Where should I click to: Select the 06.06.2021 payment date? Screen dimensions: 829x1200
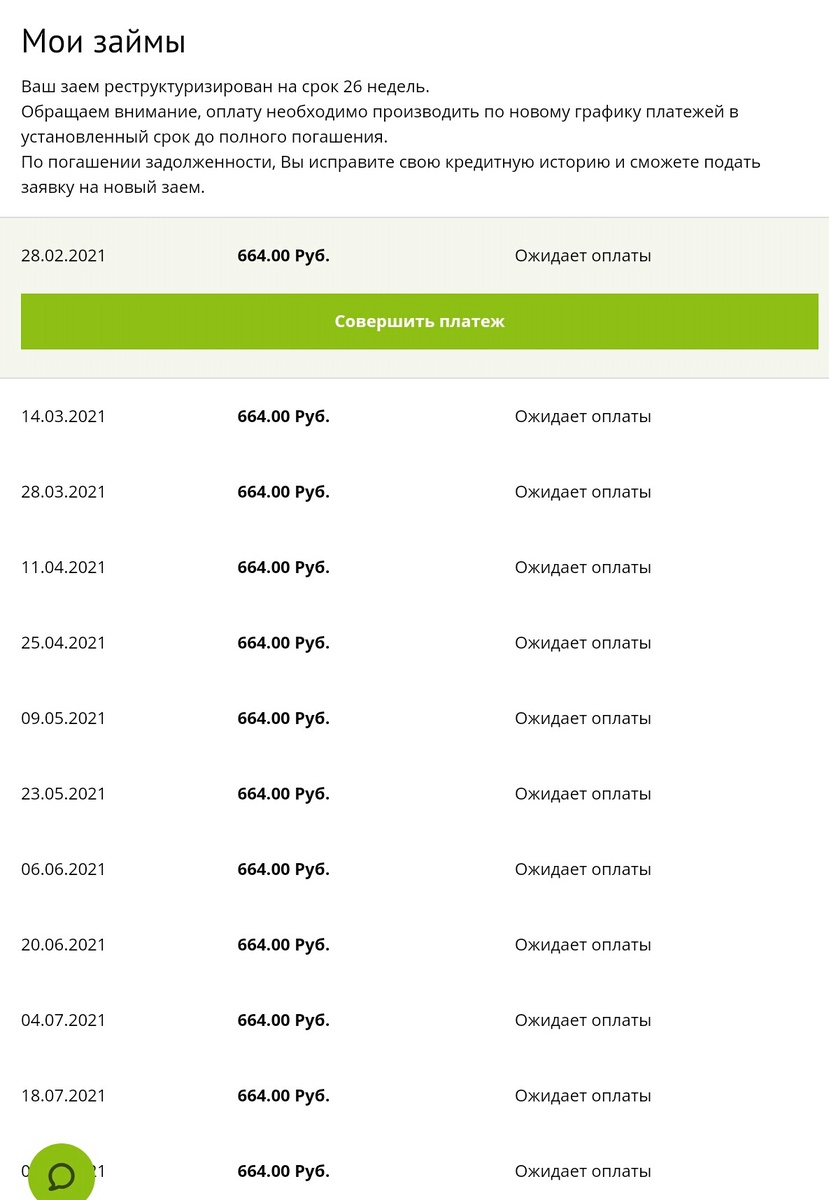[63, 869]
